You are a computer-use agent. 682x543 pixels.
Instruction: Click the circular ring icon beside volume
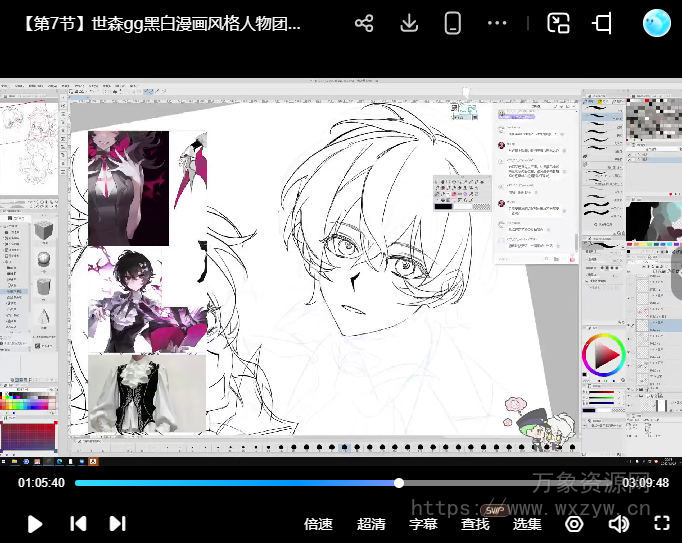574,523
